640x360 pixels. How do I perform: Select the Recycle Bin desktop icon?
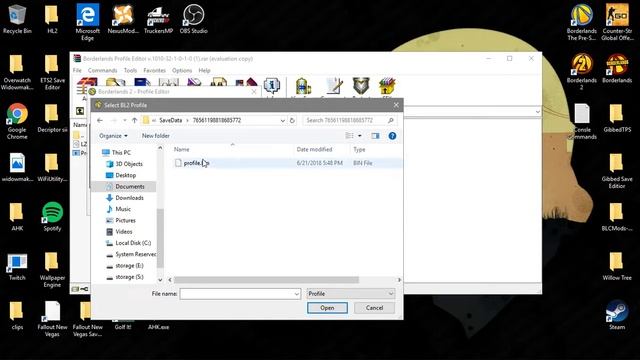pyautogui.click(x=17, y=19)
